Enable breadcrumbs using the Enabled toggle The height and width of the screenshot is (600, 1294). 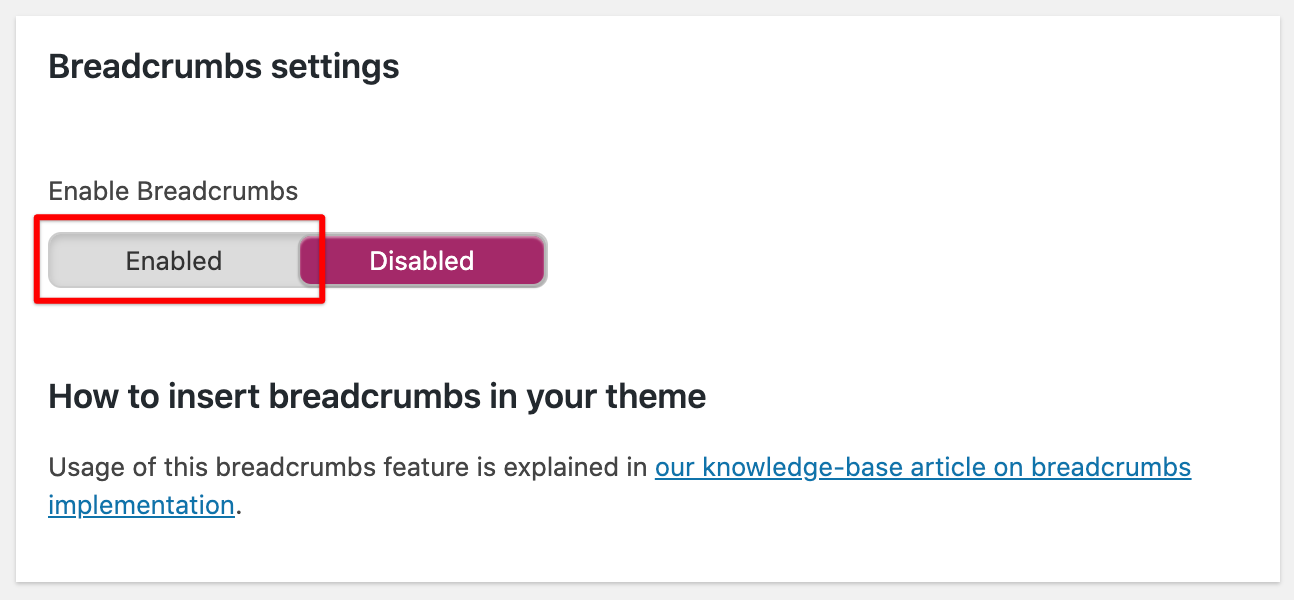173,261
